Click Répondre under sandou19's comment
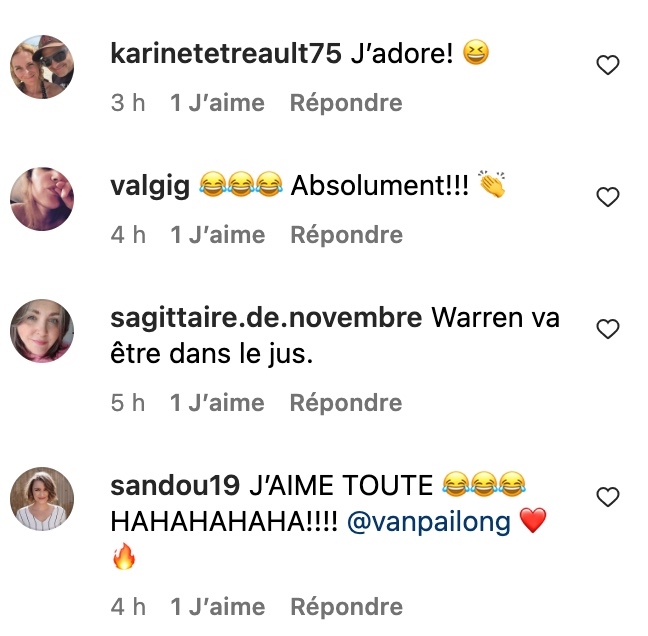 point(346,607)
